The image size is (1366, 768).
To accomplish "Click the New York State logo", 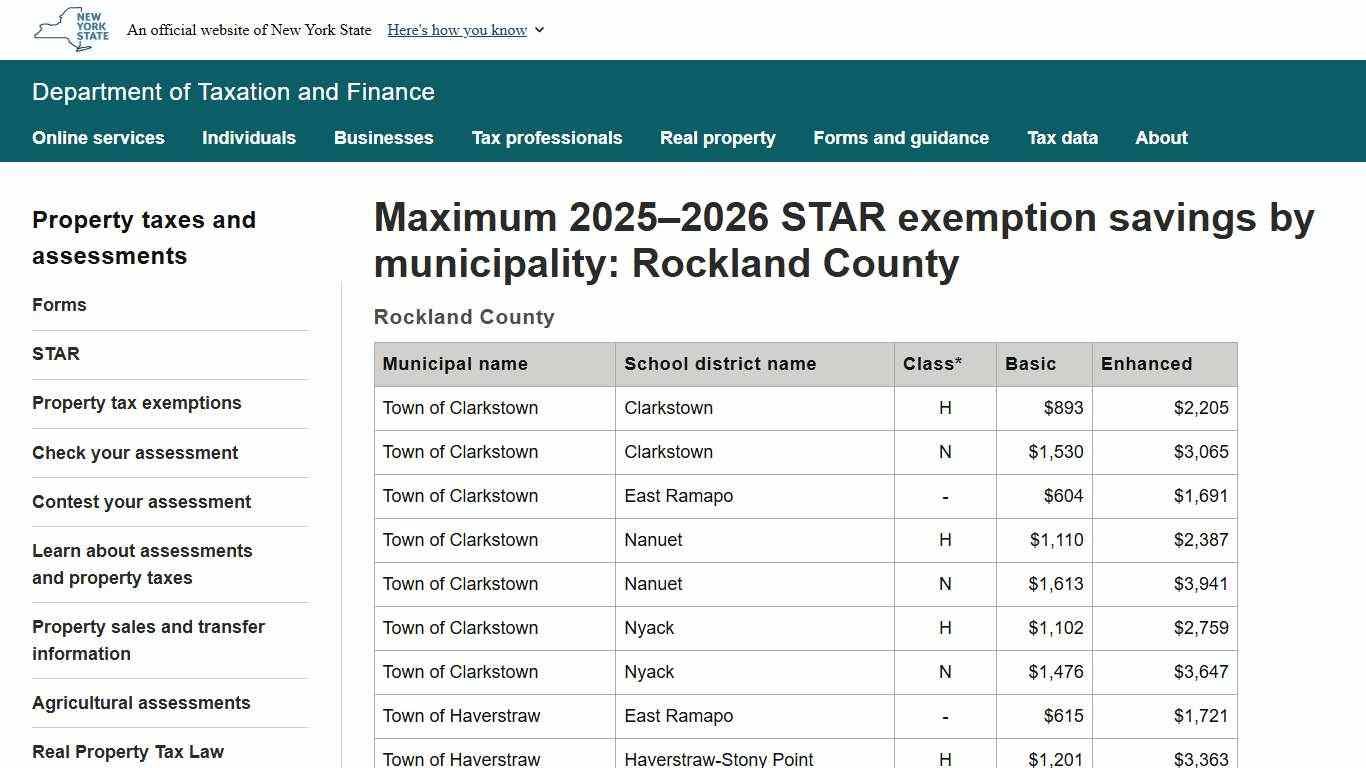I will coord(69,30).
